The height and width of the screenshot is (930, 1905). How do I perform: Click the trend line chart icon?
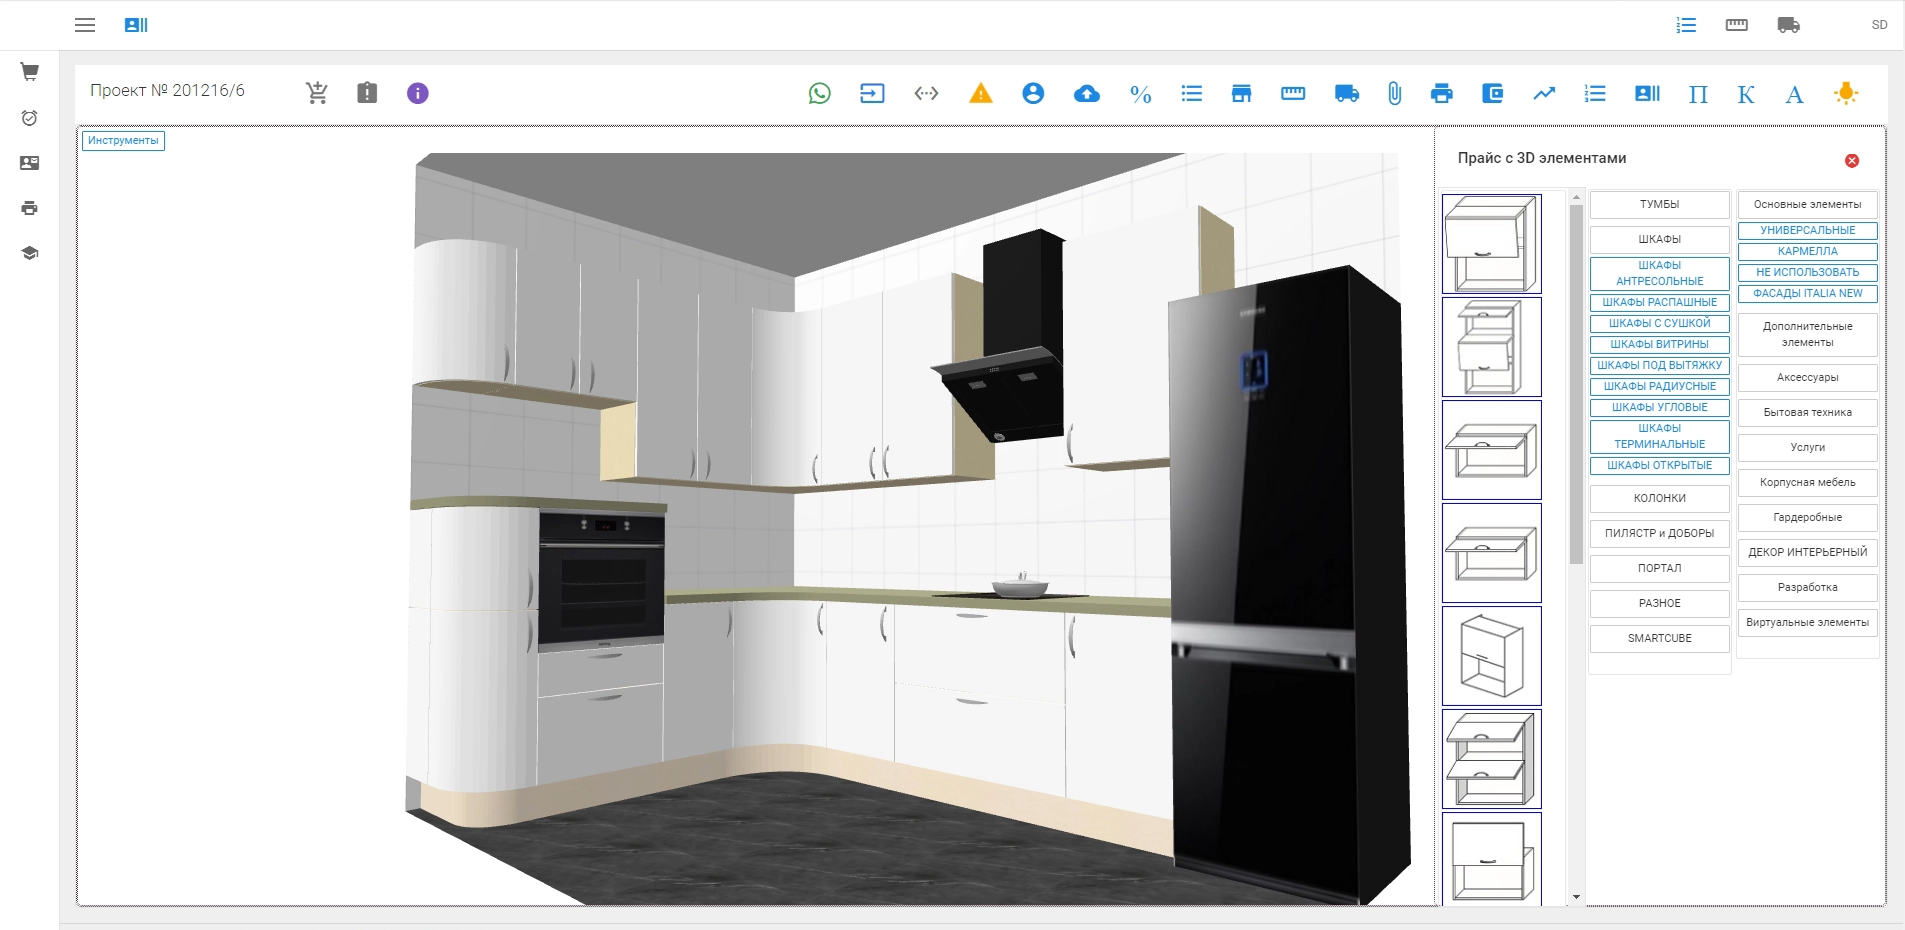(1544, 94)
